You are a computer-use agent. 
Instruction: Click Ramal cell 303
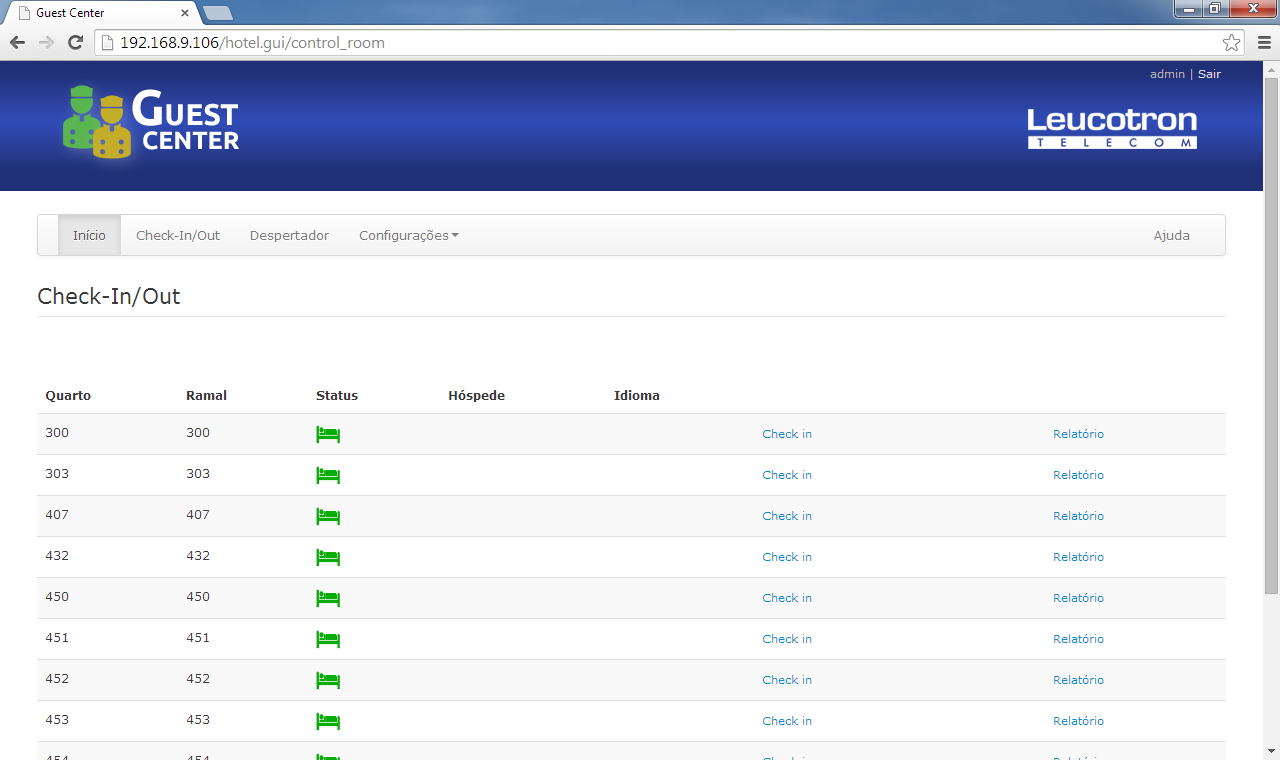tap(198, 473)
